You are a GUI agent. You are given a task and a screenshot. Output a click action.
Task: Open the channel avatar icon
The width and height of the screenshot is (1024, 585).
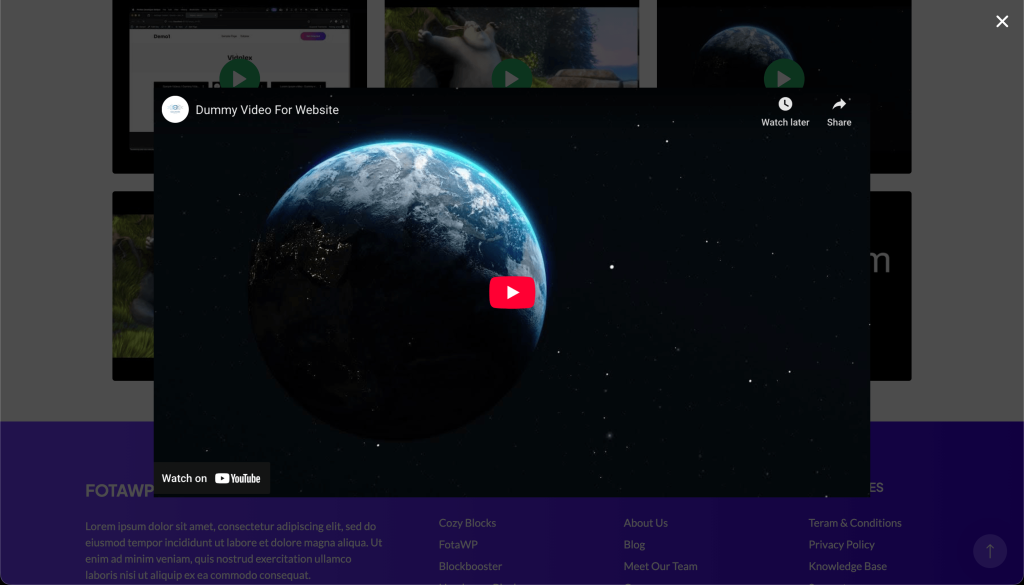(x=176, y=110)
